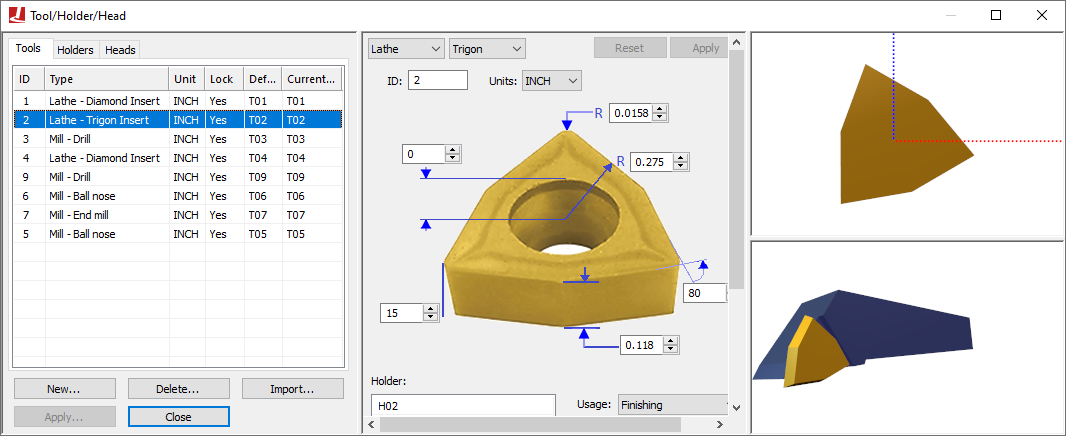The height and width of the screenshot is (436, 1066).
Task: Click the Delete... button
Action: click(x=179, y=389)
